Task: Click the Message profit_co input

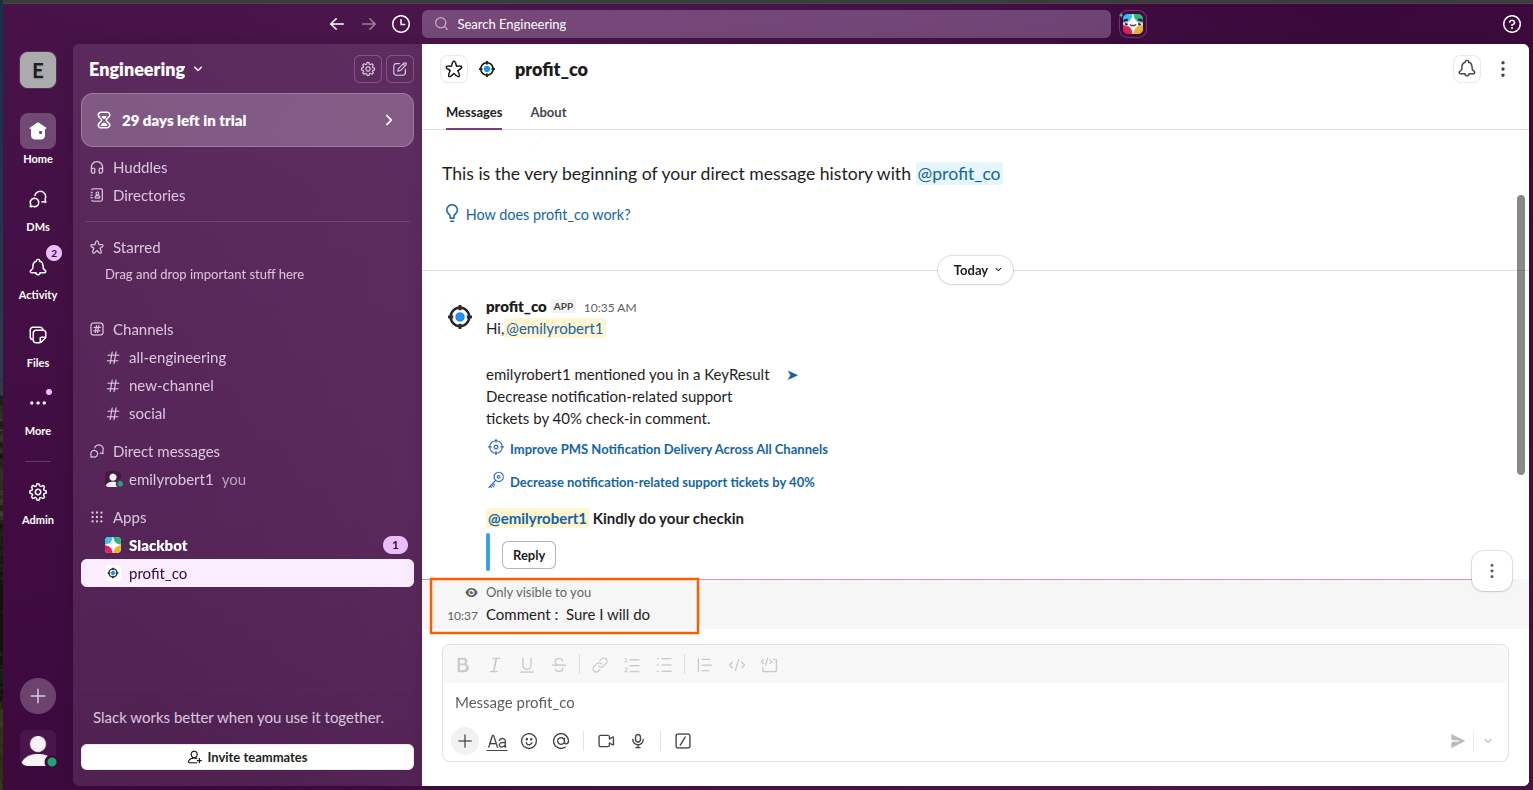Action: pyautogui.click(x=975, y=703)
